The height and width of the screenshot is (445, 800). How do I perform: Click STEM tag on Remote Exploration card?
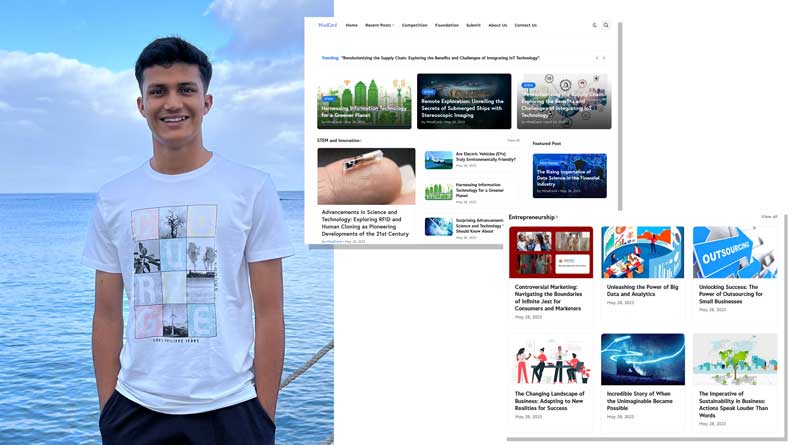tap(428, 92)
